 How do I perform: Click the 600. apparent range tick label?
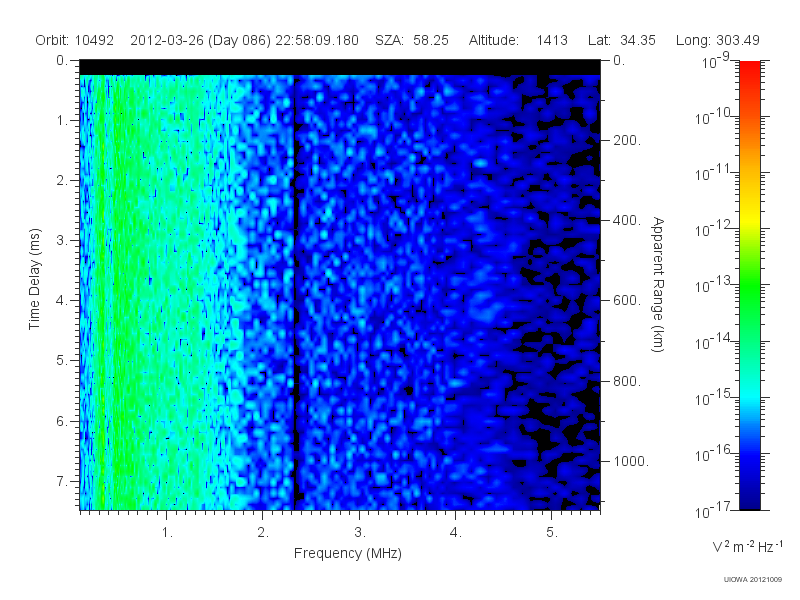tap(627, 301)
